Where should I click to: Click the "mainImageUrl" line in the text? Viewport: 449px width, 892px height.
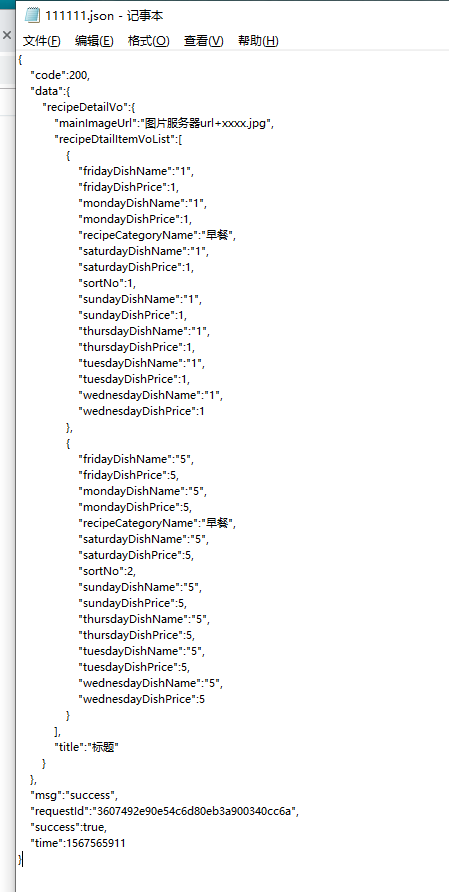pyautogui.click(x=165, y=123)
